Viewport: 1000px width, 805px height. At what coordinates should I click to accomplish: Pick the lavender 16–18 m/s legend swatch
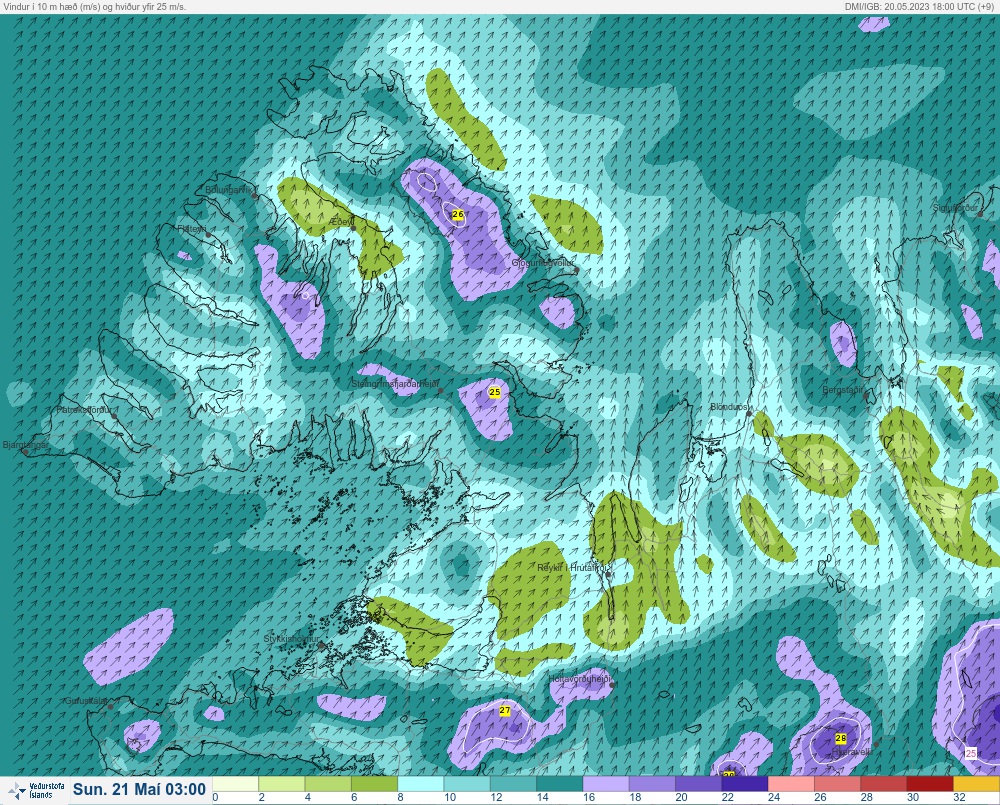click(606, 783)
